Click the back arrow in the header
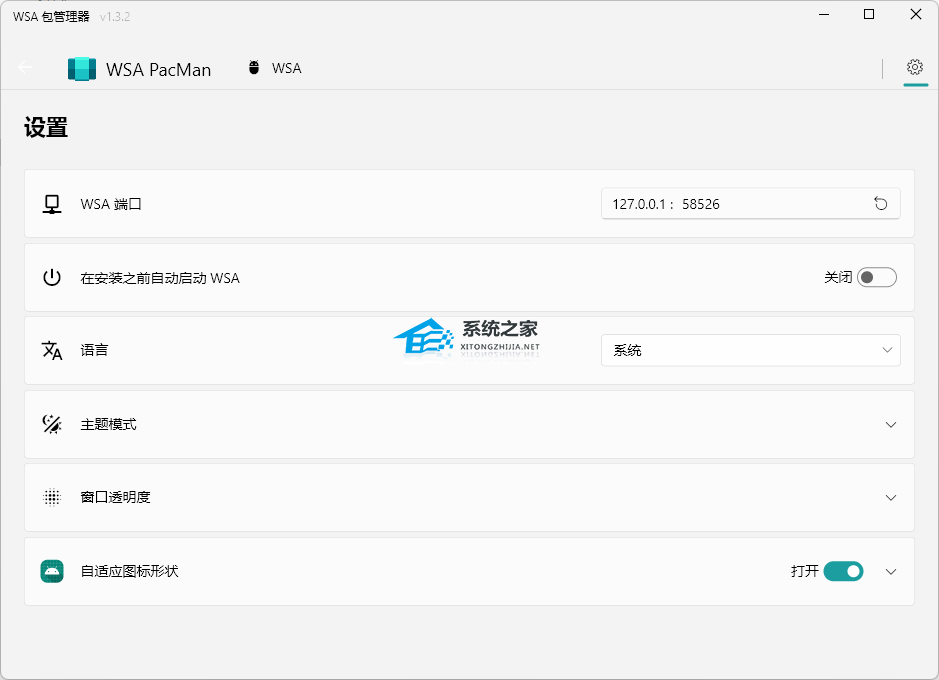The width and height of the screenshot is (939, 680). point(25,68)
